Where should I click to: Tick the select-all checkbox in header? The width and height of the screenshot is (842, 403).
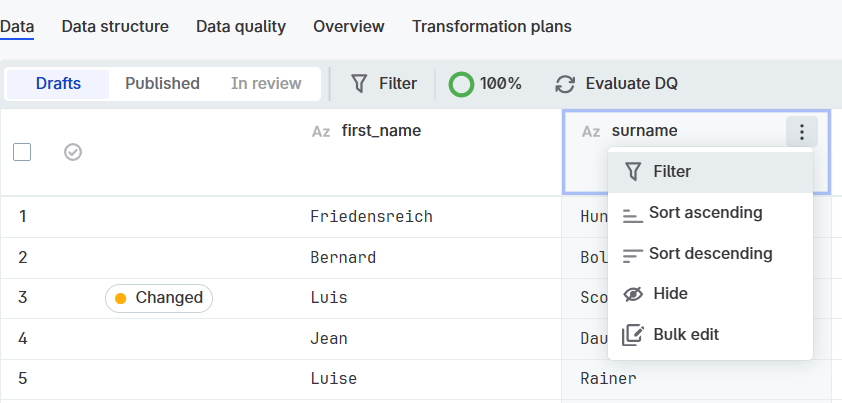(22, 153)
